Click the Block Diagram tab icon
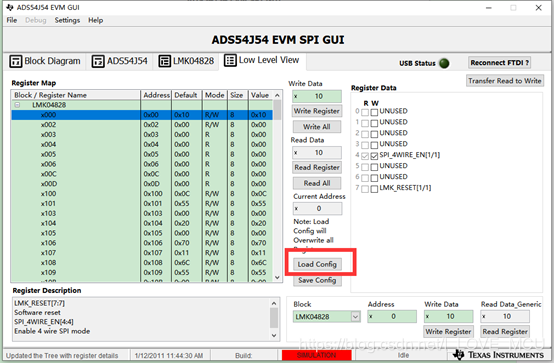Image resolution: width=554 pixels, height=363 pixels. (x=16, y=61)
